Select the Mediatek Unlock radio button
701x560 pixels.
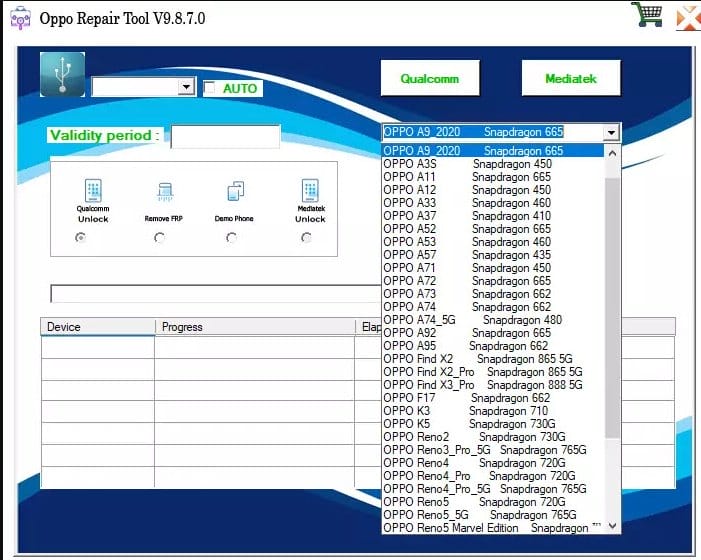(306, 238)
